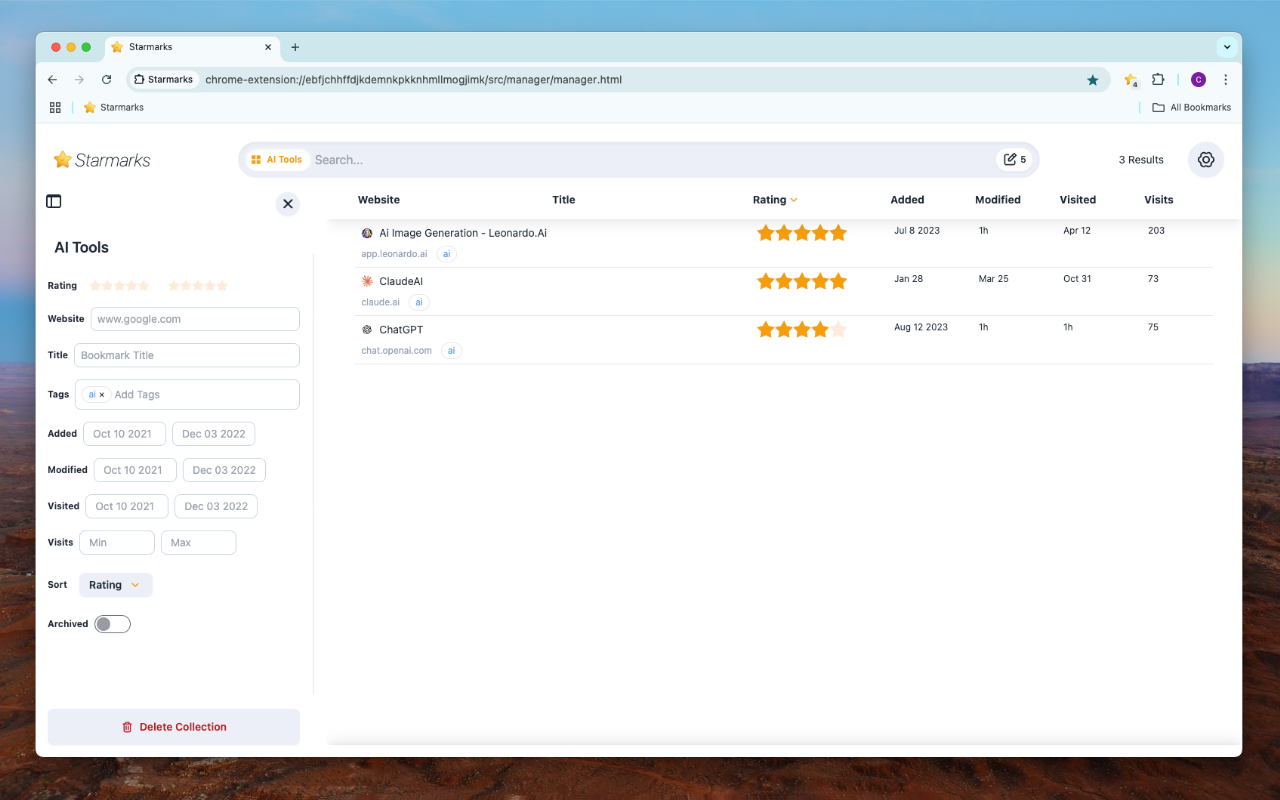
Task: Click the Website filter field
Action: pos(195,319)
